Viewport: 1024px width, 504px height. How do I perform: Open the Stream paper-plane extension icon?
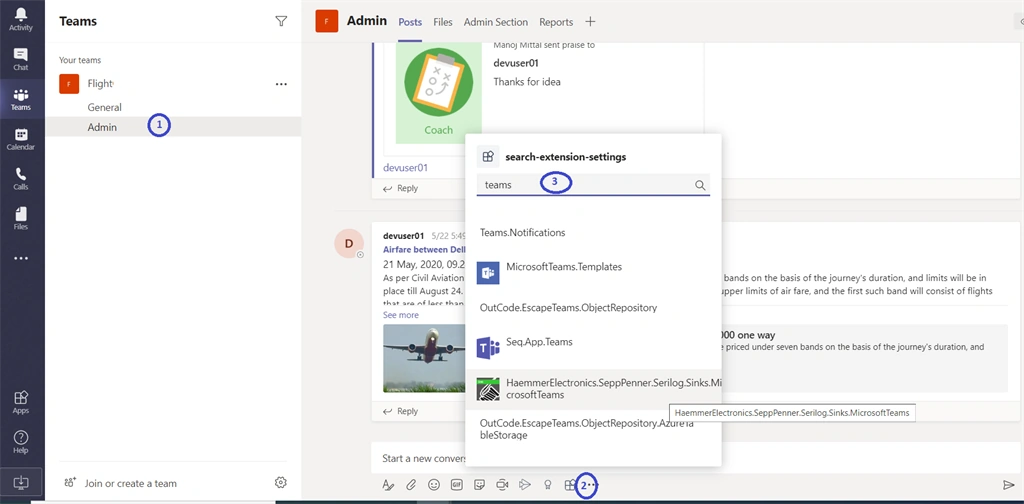[524, 484]
